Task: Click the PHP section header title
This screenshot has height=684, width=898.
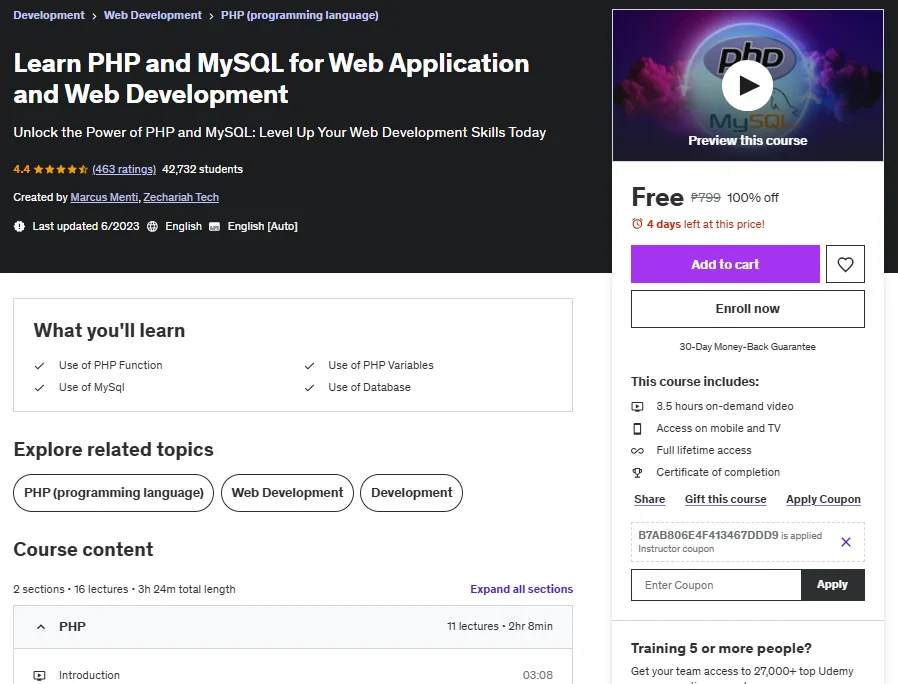Action: coord(72,627)
